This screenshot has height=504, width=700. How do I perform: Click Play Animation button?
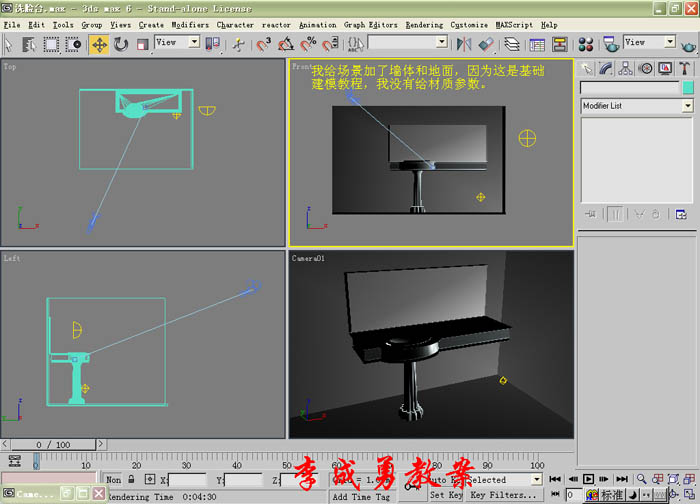coord(588,479)
